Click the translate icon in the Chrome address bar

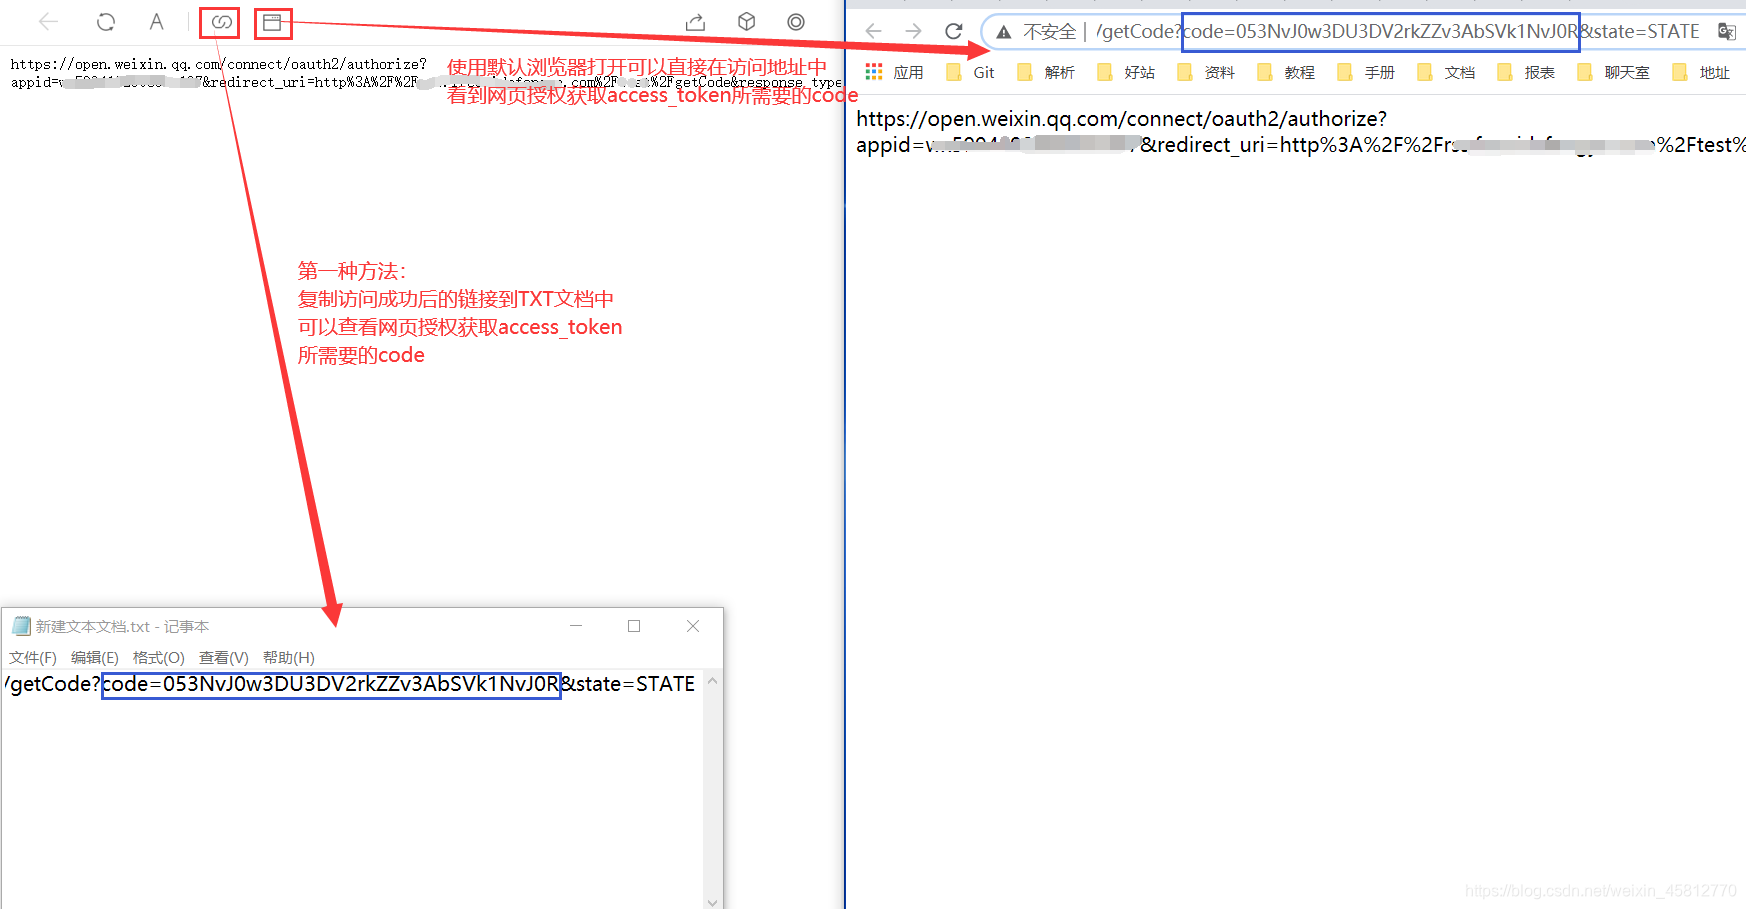pos(1726,31)
